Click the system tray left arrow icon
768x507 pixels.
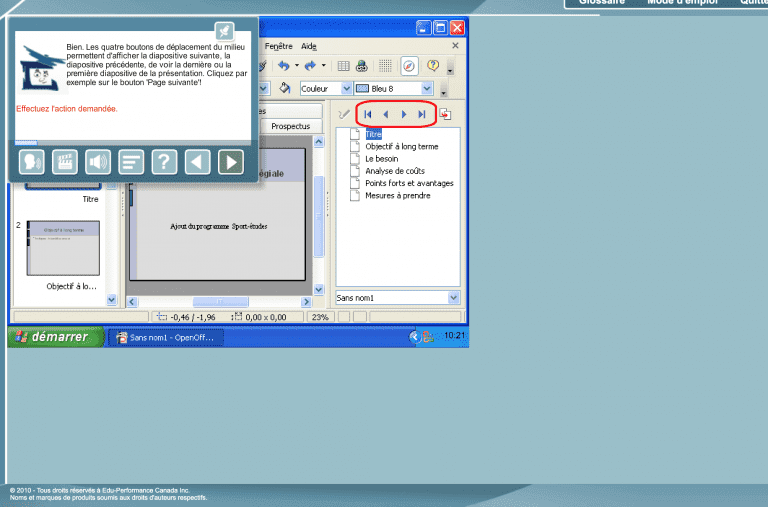pos(414,337)
